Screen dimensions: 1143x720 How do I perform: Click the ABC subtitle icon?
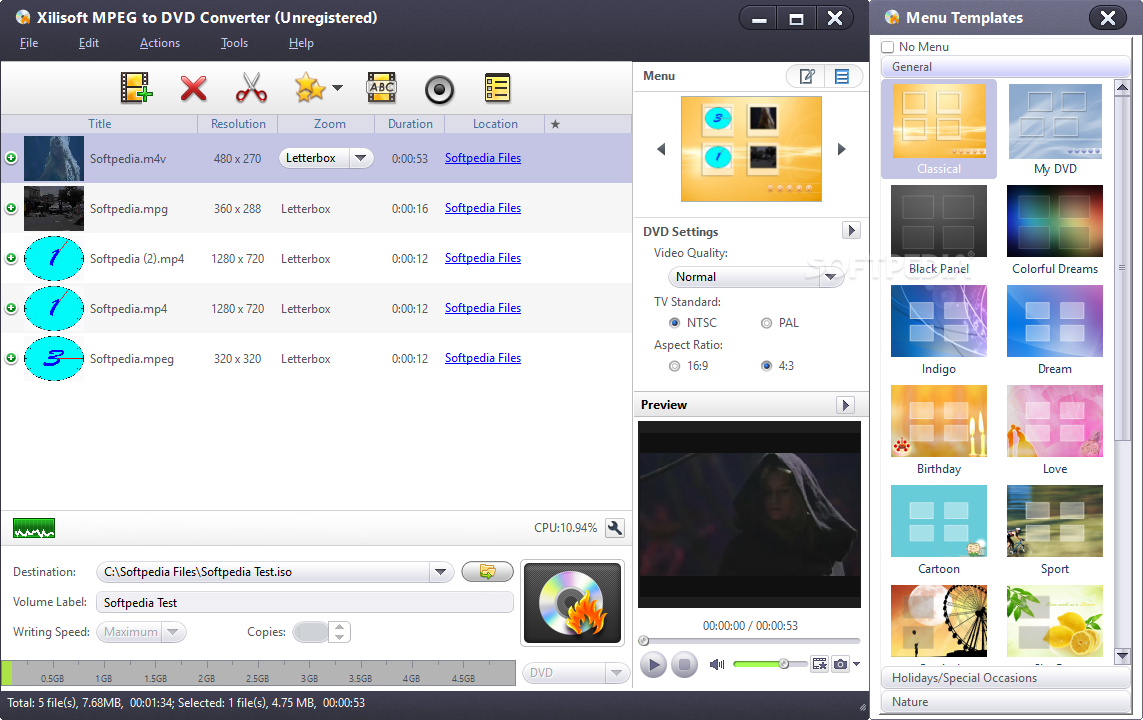coord(381,87)
